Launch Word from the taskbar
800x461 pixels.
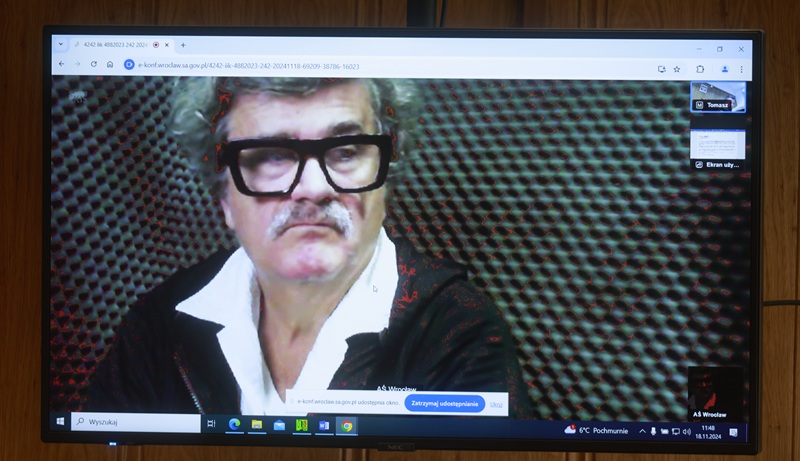click(323, 425)
